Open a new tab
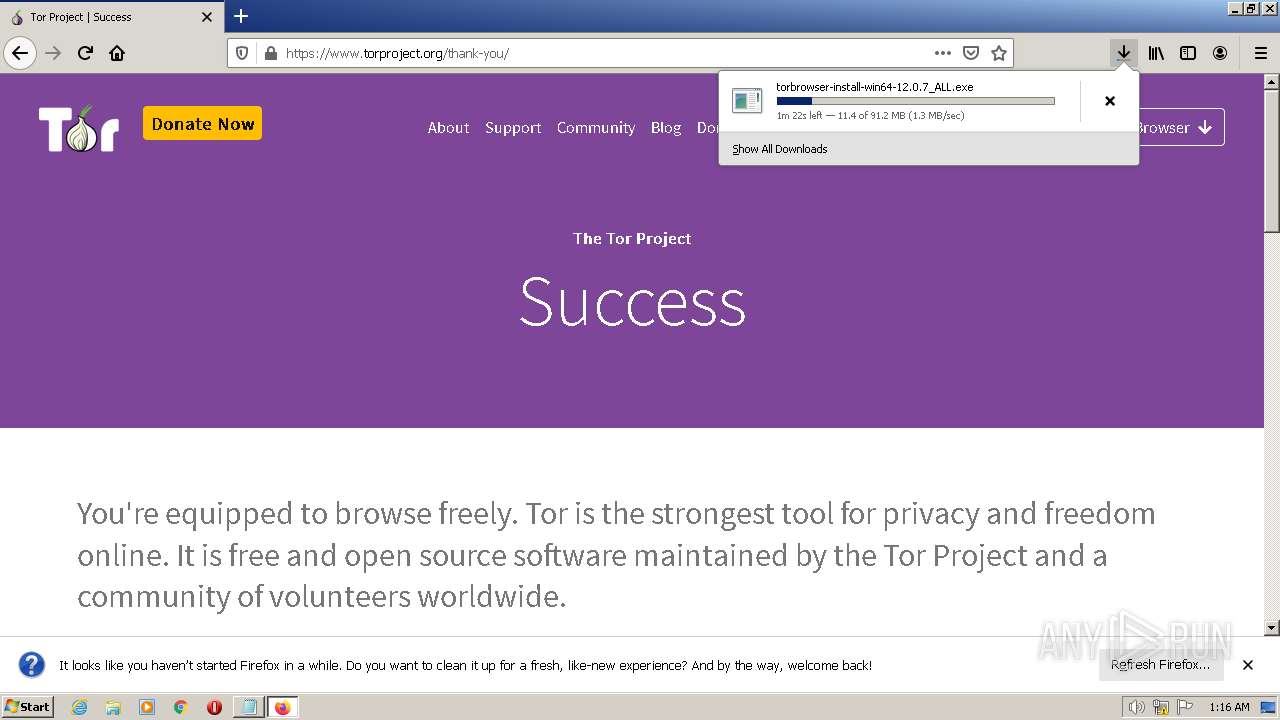The height and width of the screenshot is (720, 1280). tap(241, 16)
